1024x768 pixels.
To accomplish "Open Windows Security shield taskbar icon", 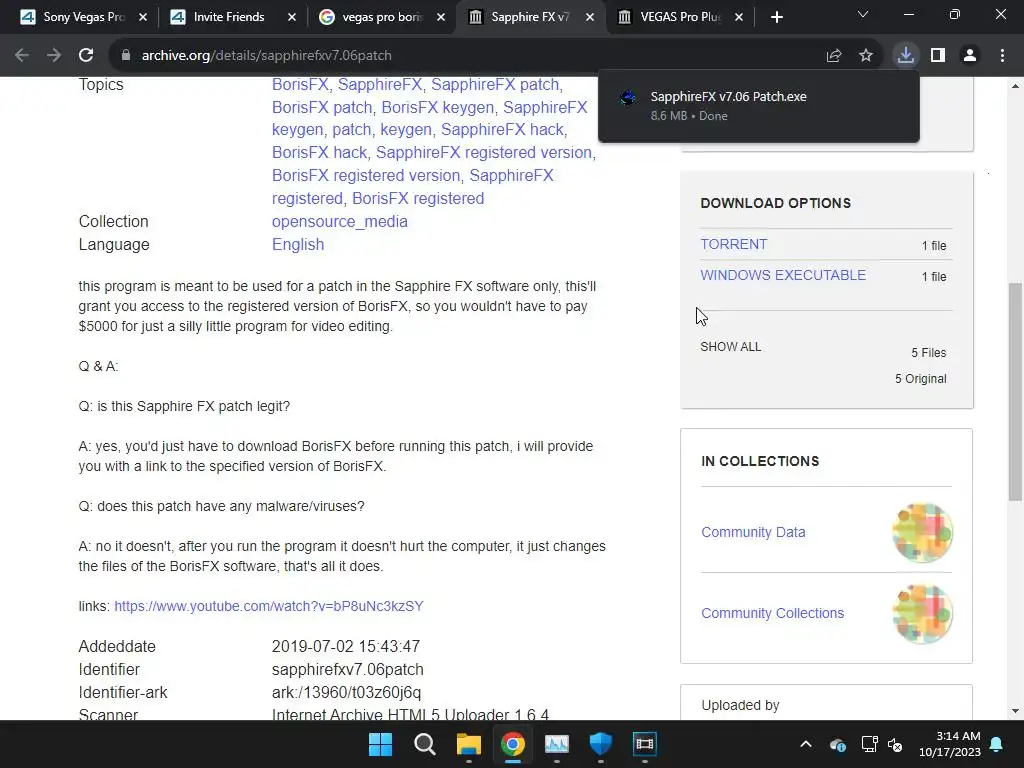I will (x=600, y=744).
